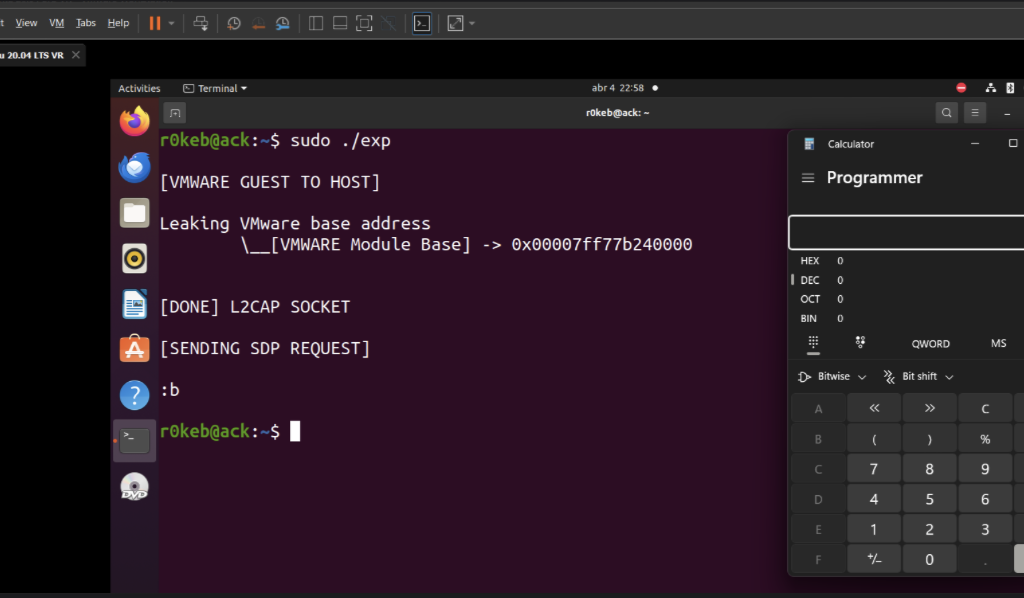Click the network status icon in Ubuntu panel
Screen dimensions: 1024x598
point(991,88)
